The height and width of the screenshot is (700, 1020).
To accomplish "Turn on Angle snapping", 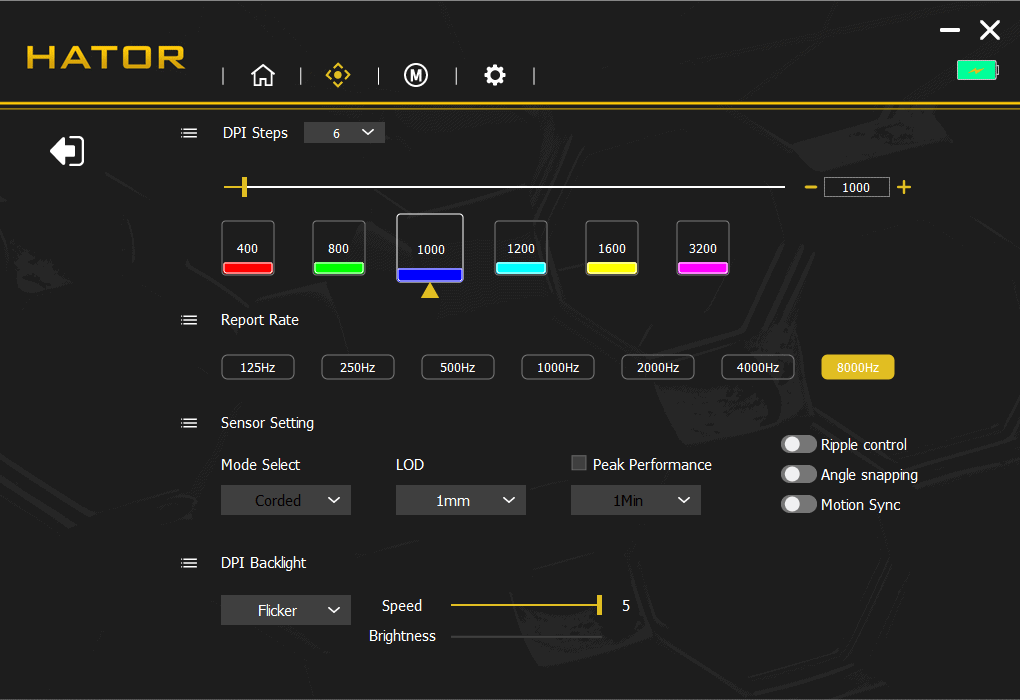I will pyautogui.click(x=799, y=475).
